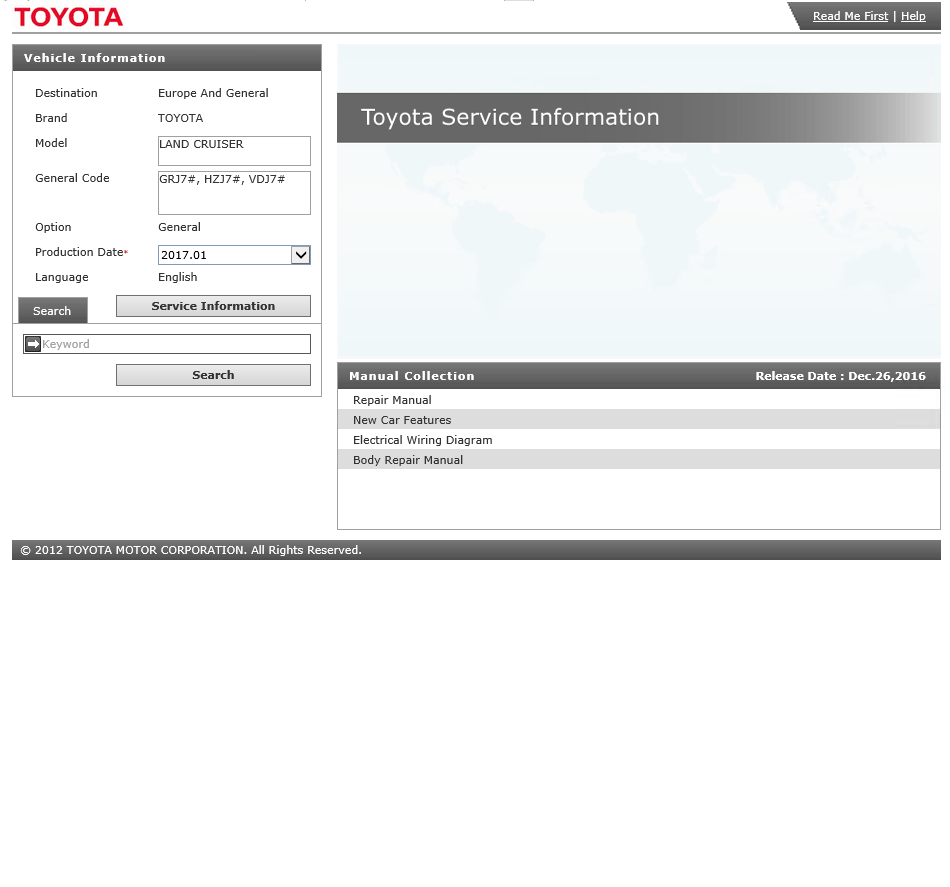This screenshot has width=950, height=887.
Task: Open New Car Features manual
Action: click(x=639, y=420)
